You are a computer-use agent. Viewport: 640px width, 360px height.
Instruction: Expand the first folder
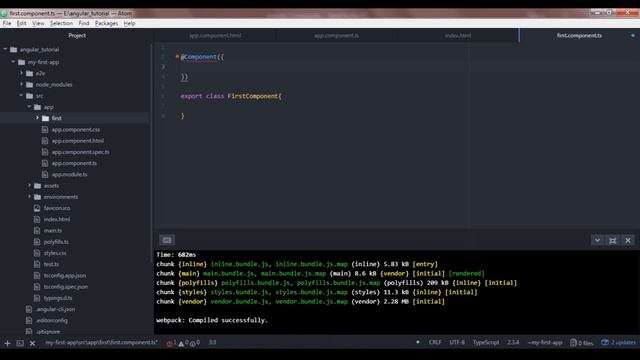click(x=37, y=118)
